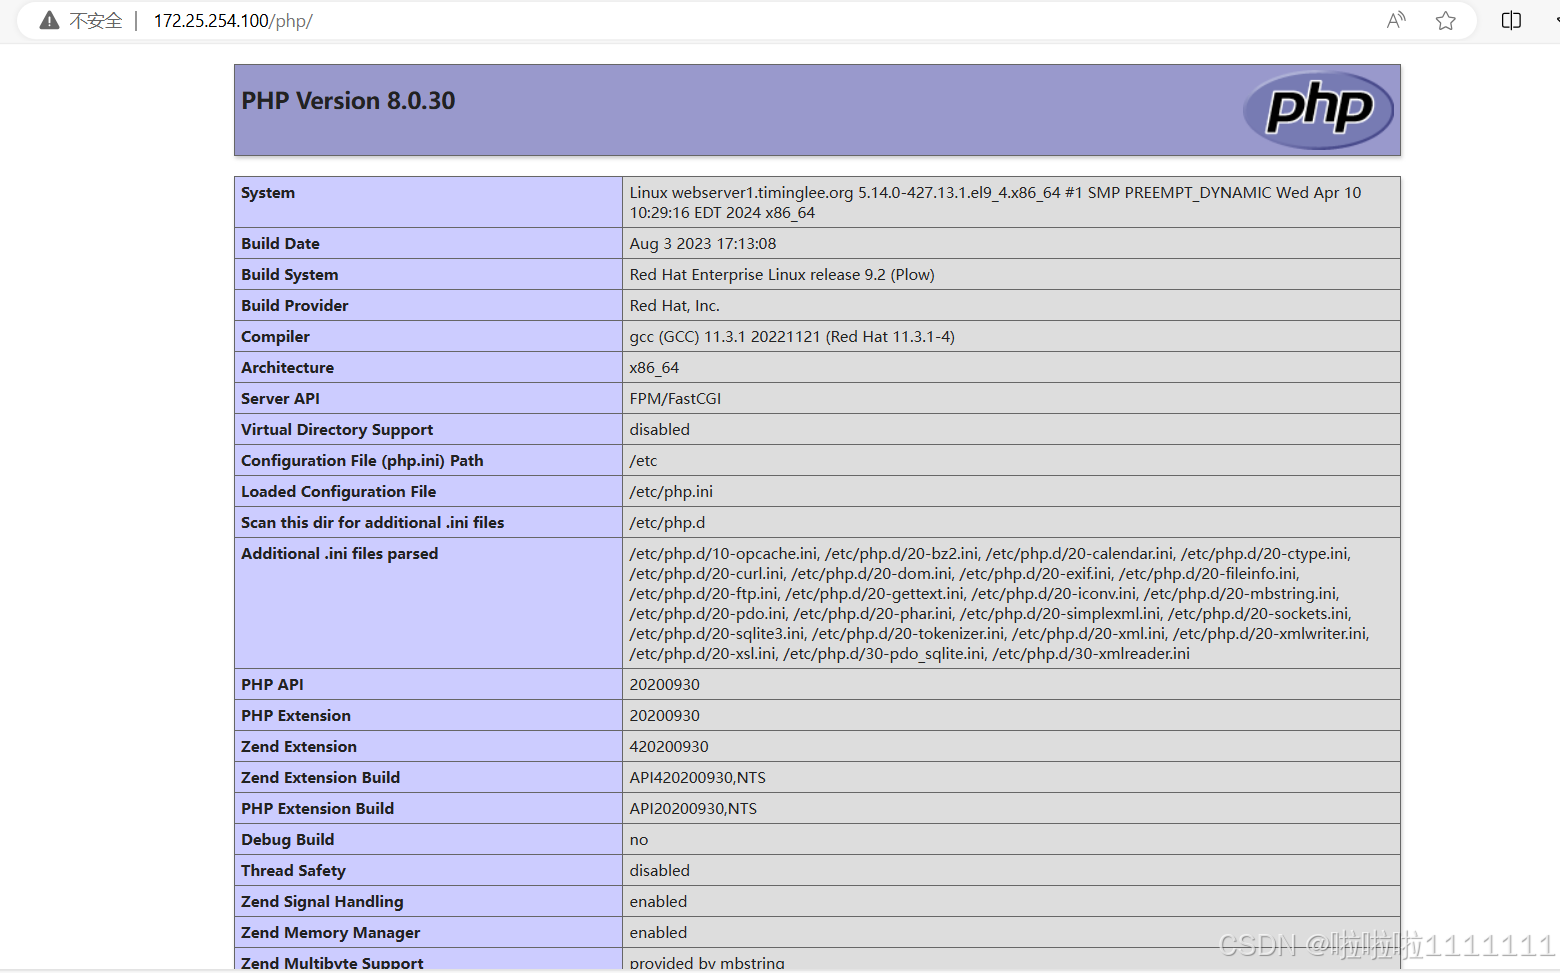Image resolution: width=1560 pixels, height=973 pixels.
Task: Click the PHP Extension label
Action: (x=295, y=716)
